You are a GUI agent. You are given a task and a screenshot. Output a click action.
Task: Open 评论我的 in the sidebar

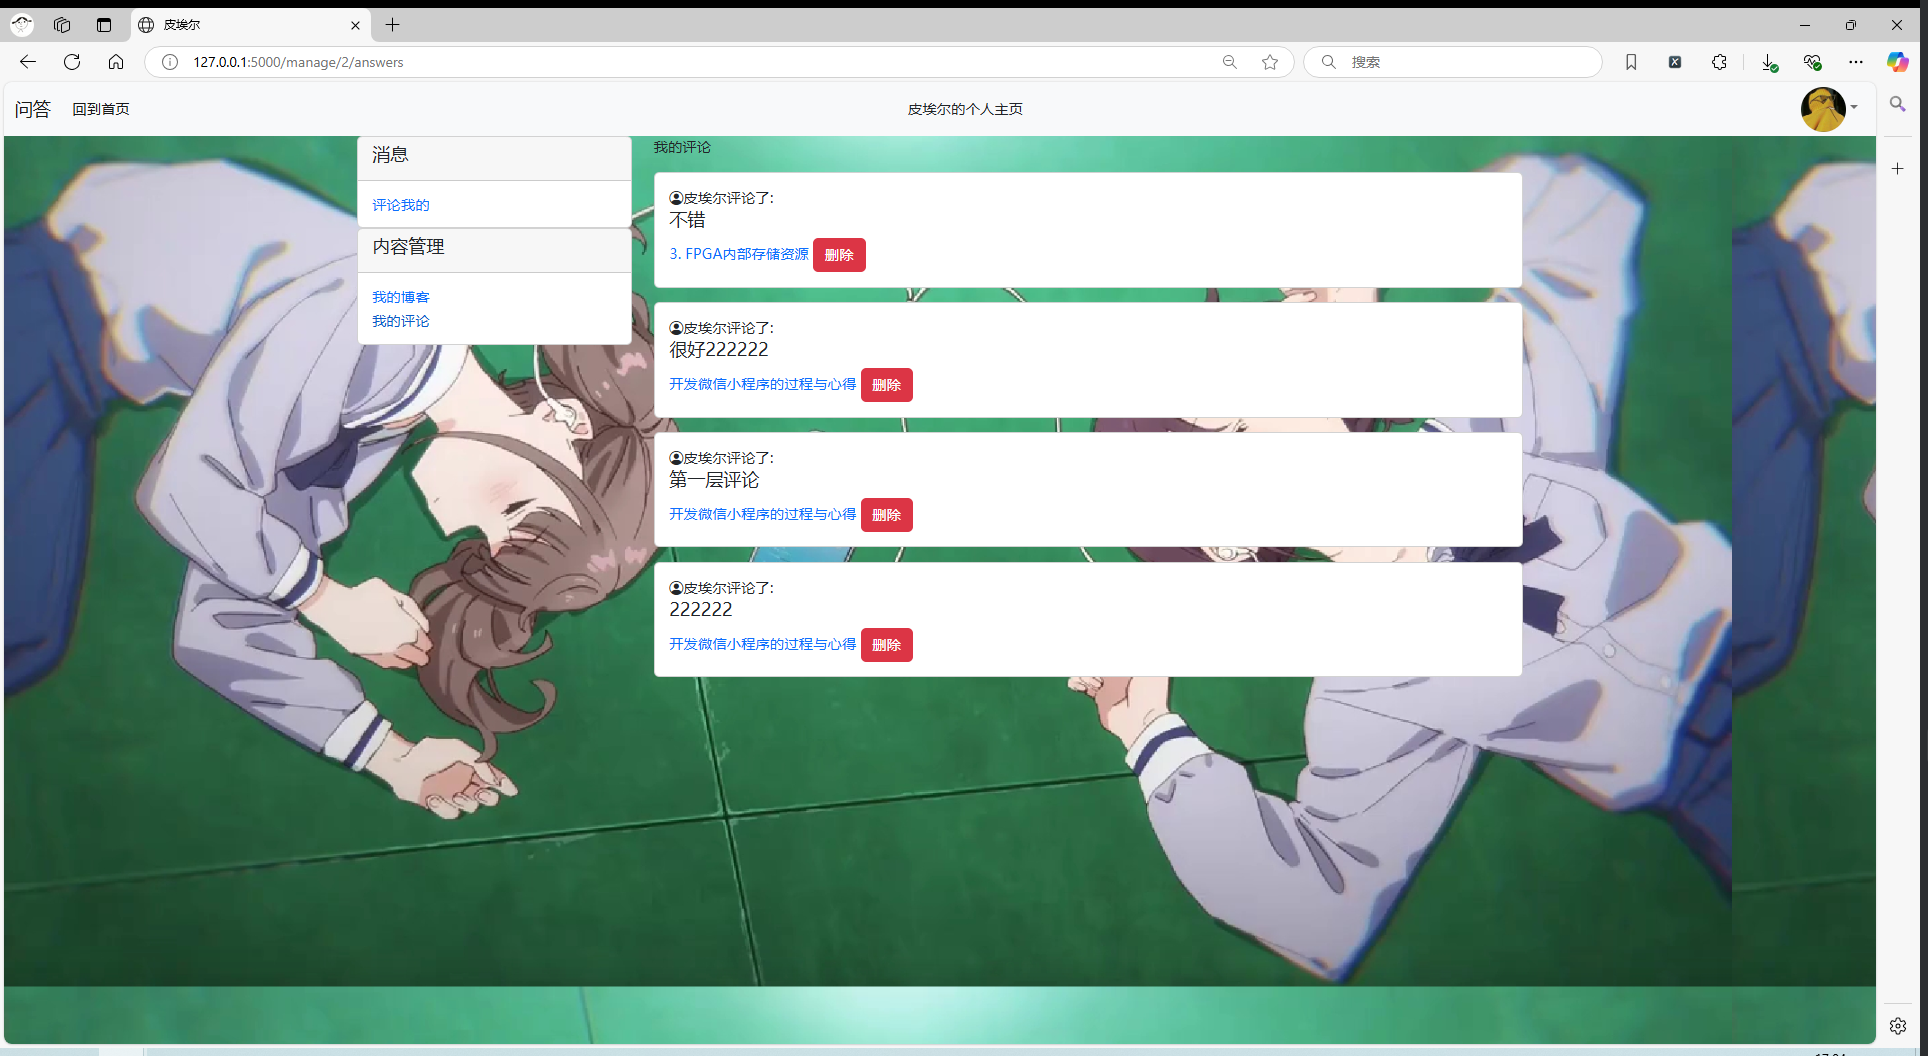(x=401, y=205)
